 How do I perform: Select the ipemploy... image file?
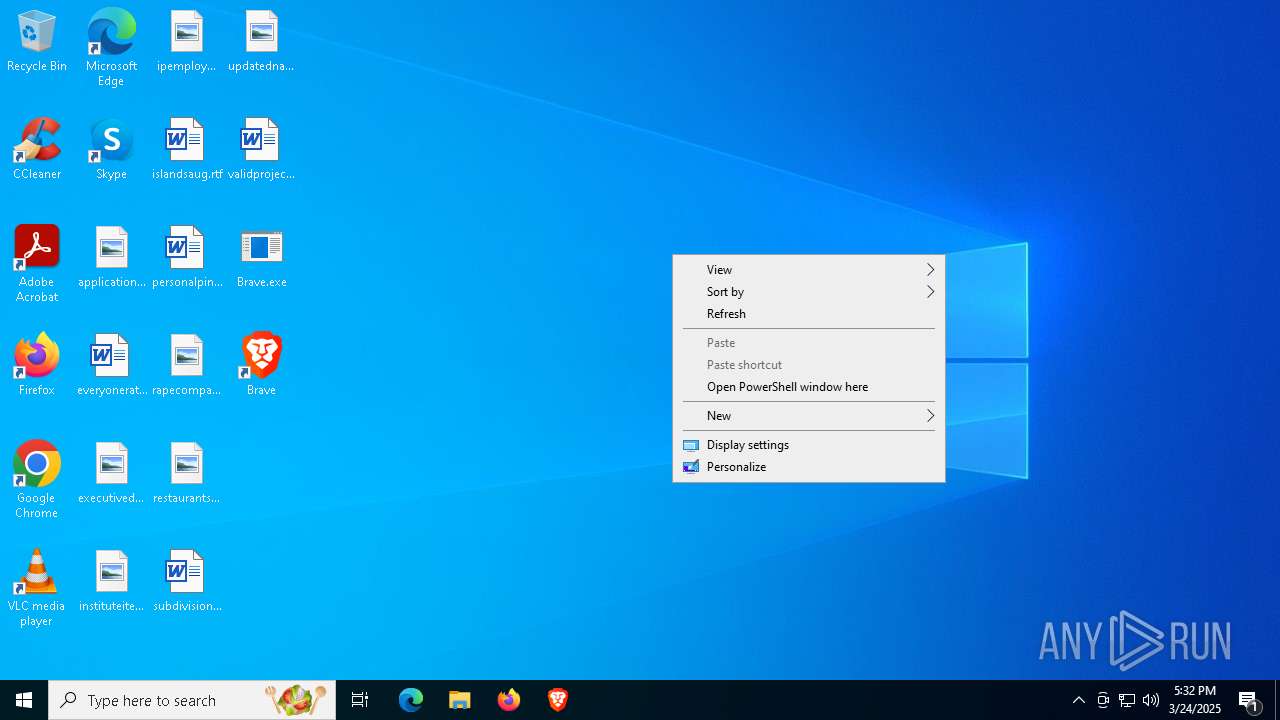coord(186,42)
